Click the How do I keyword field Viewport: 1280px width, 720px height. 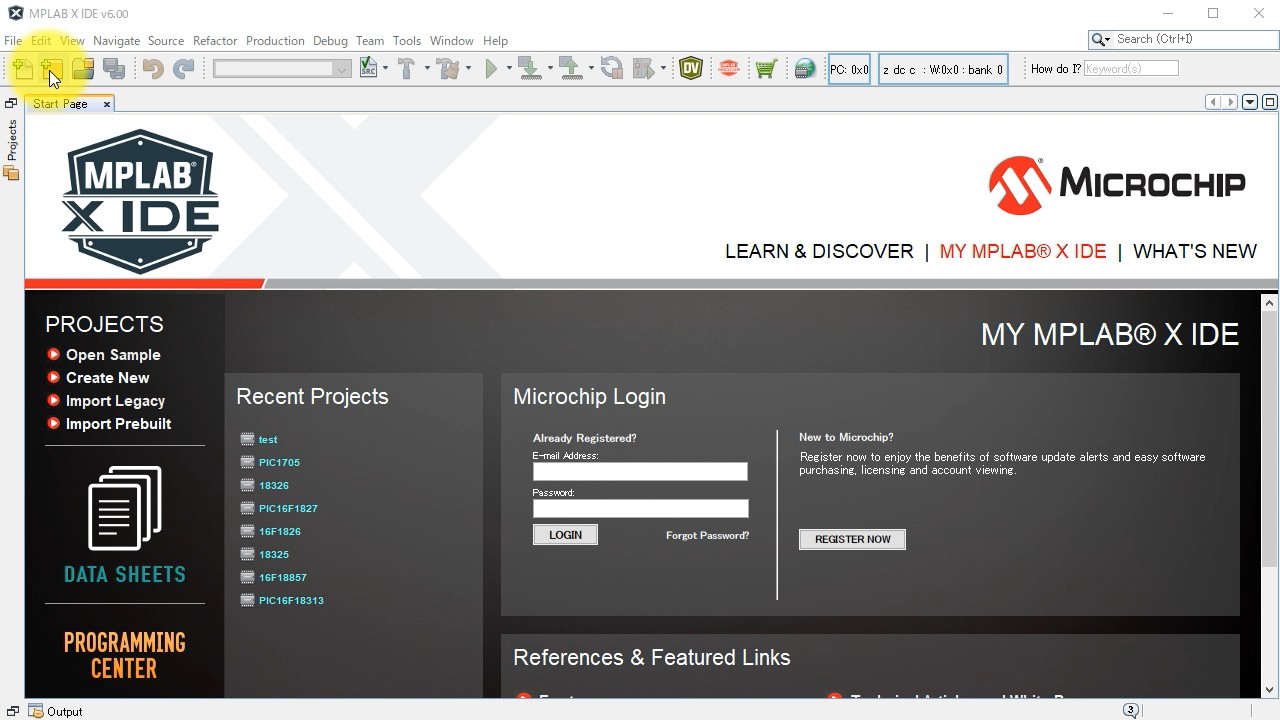(x=1131, y=68)
